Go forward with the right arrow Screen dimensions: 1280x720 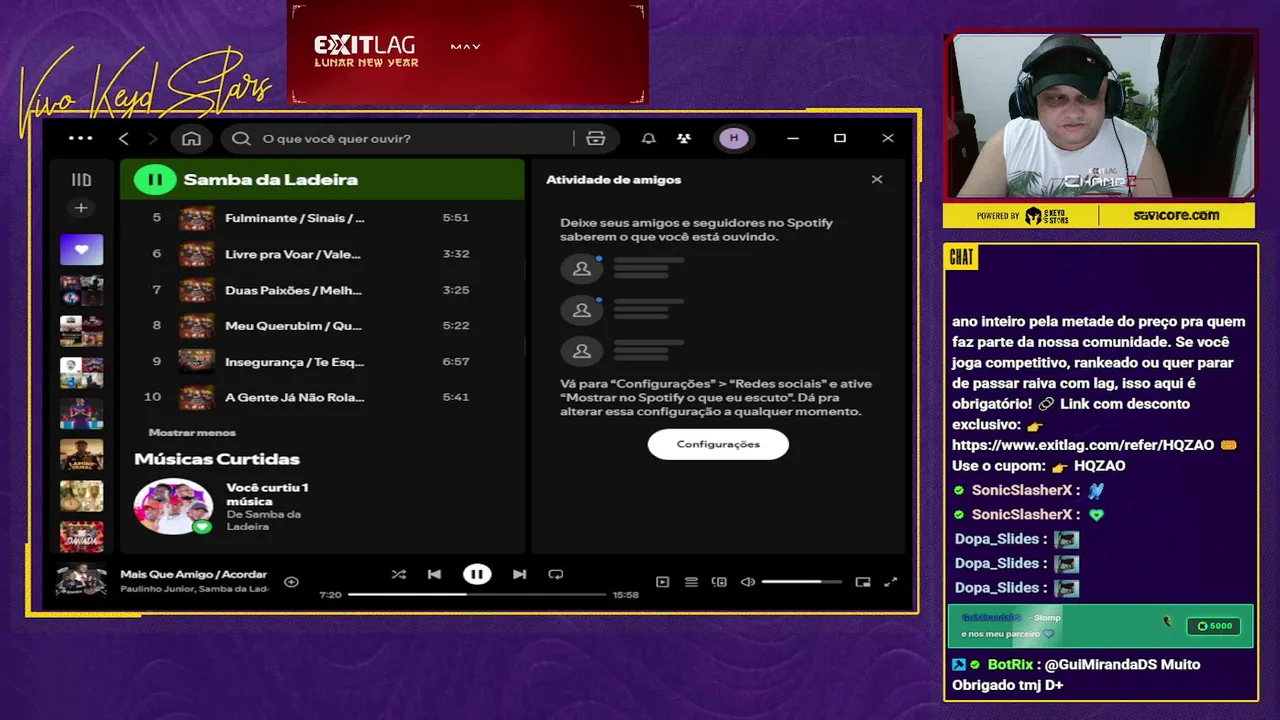152,138
